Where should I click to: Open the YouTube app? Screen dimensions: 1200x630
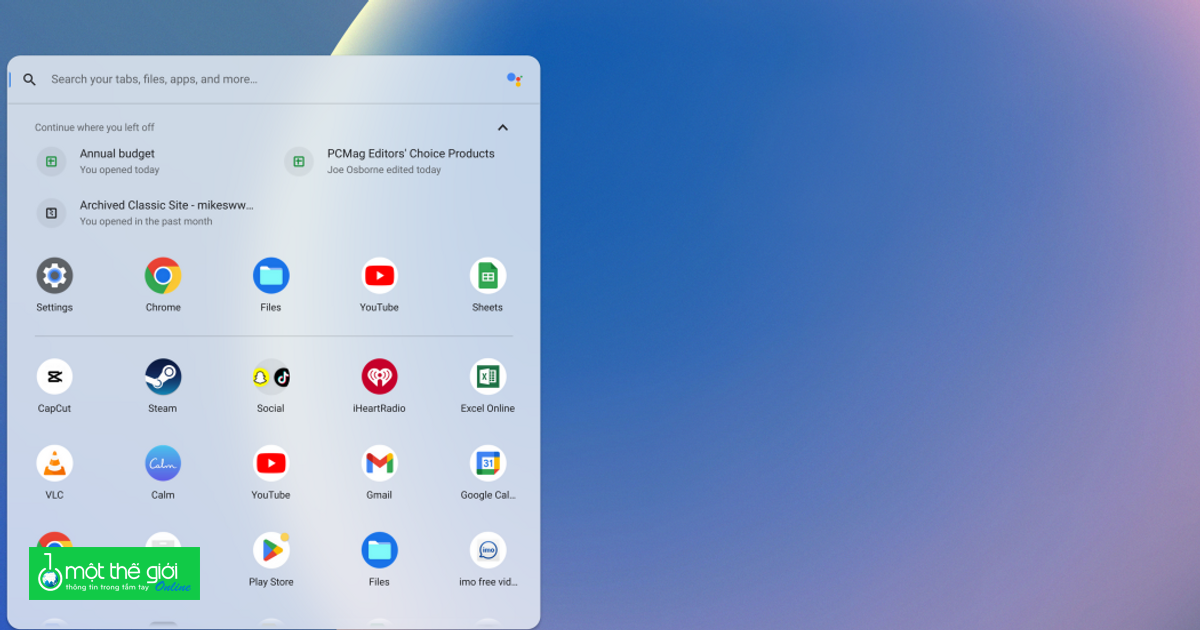click(379, 274)
